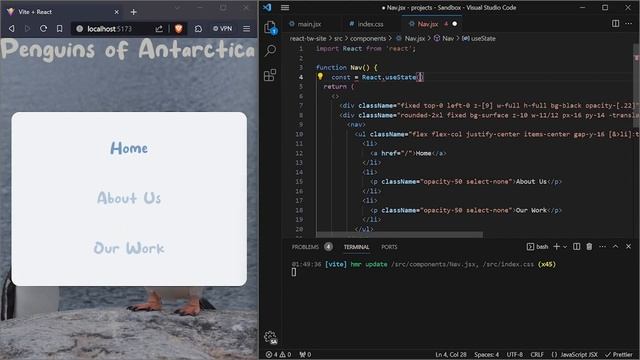Open the Explorer view in VS Code activity bar
This screenshot has width=640, height=360.
point(270,28)
